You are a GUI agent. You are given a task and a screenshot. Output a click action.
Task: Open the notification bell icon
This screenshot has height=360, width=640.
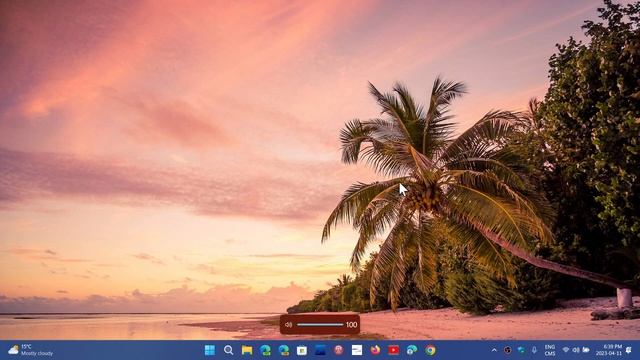click(x=629, y=350)
